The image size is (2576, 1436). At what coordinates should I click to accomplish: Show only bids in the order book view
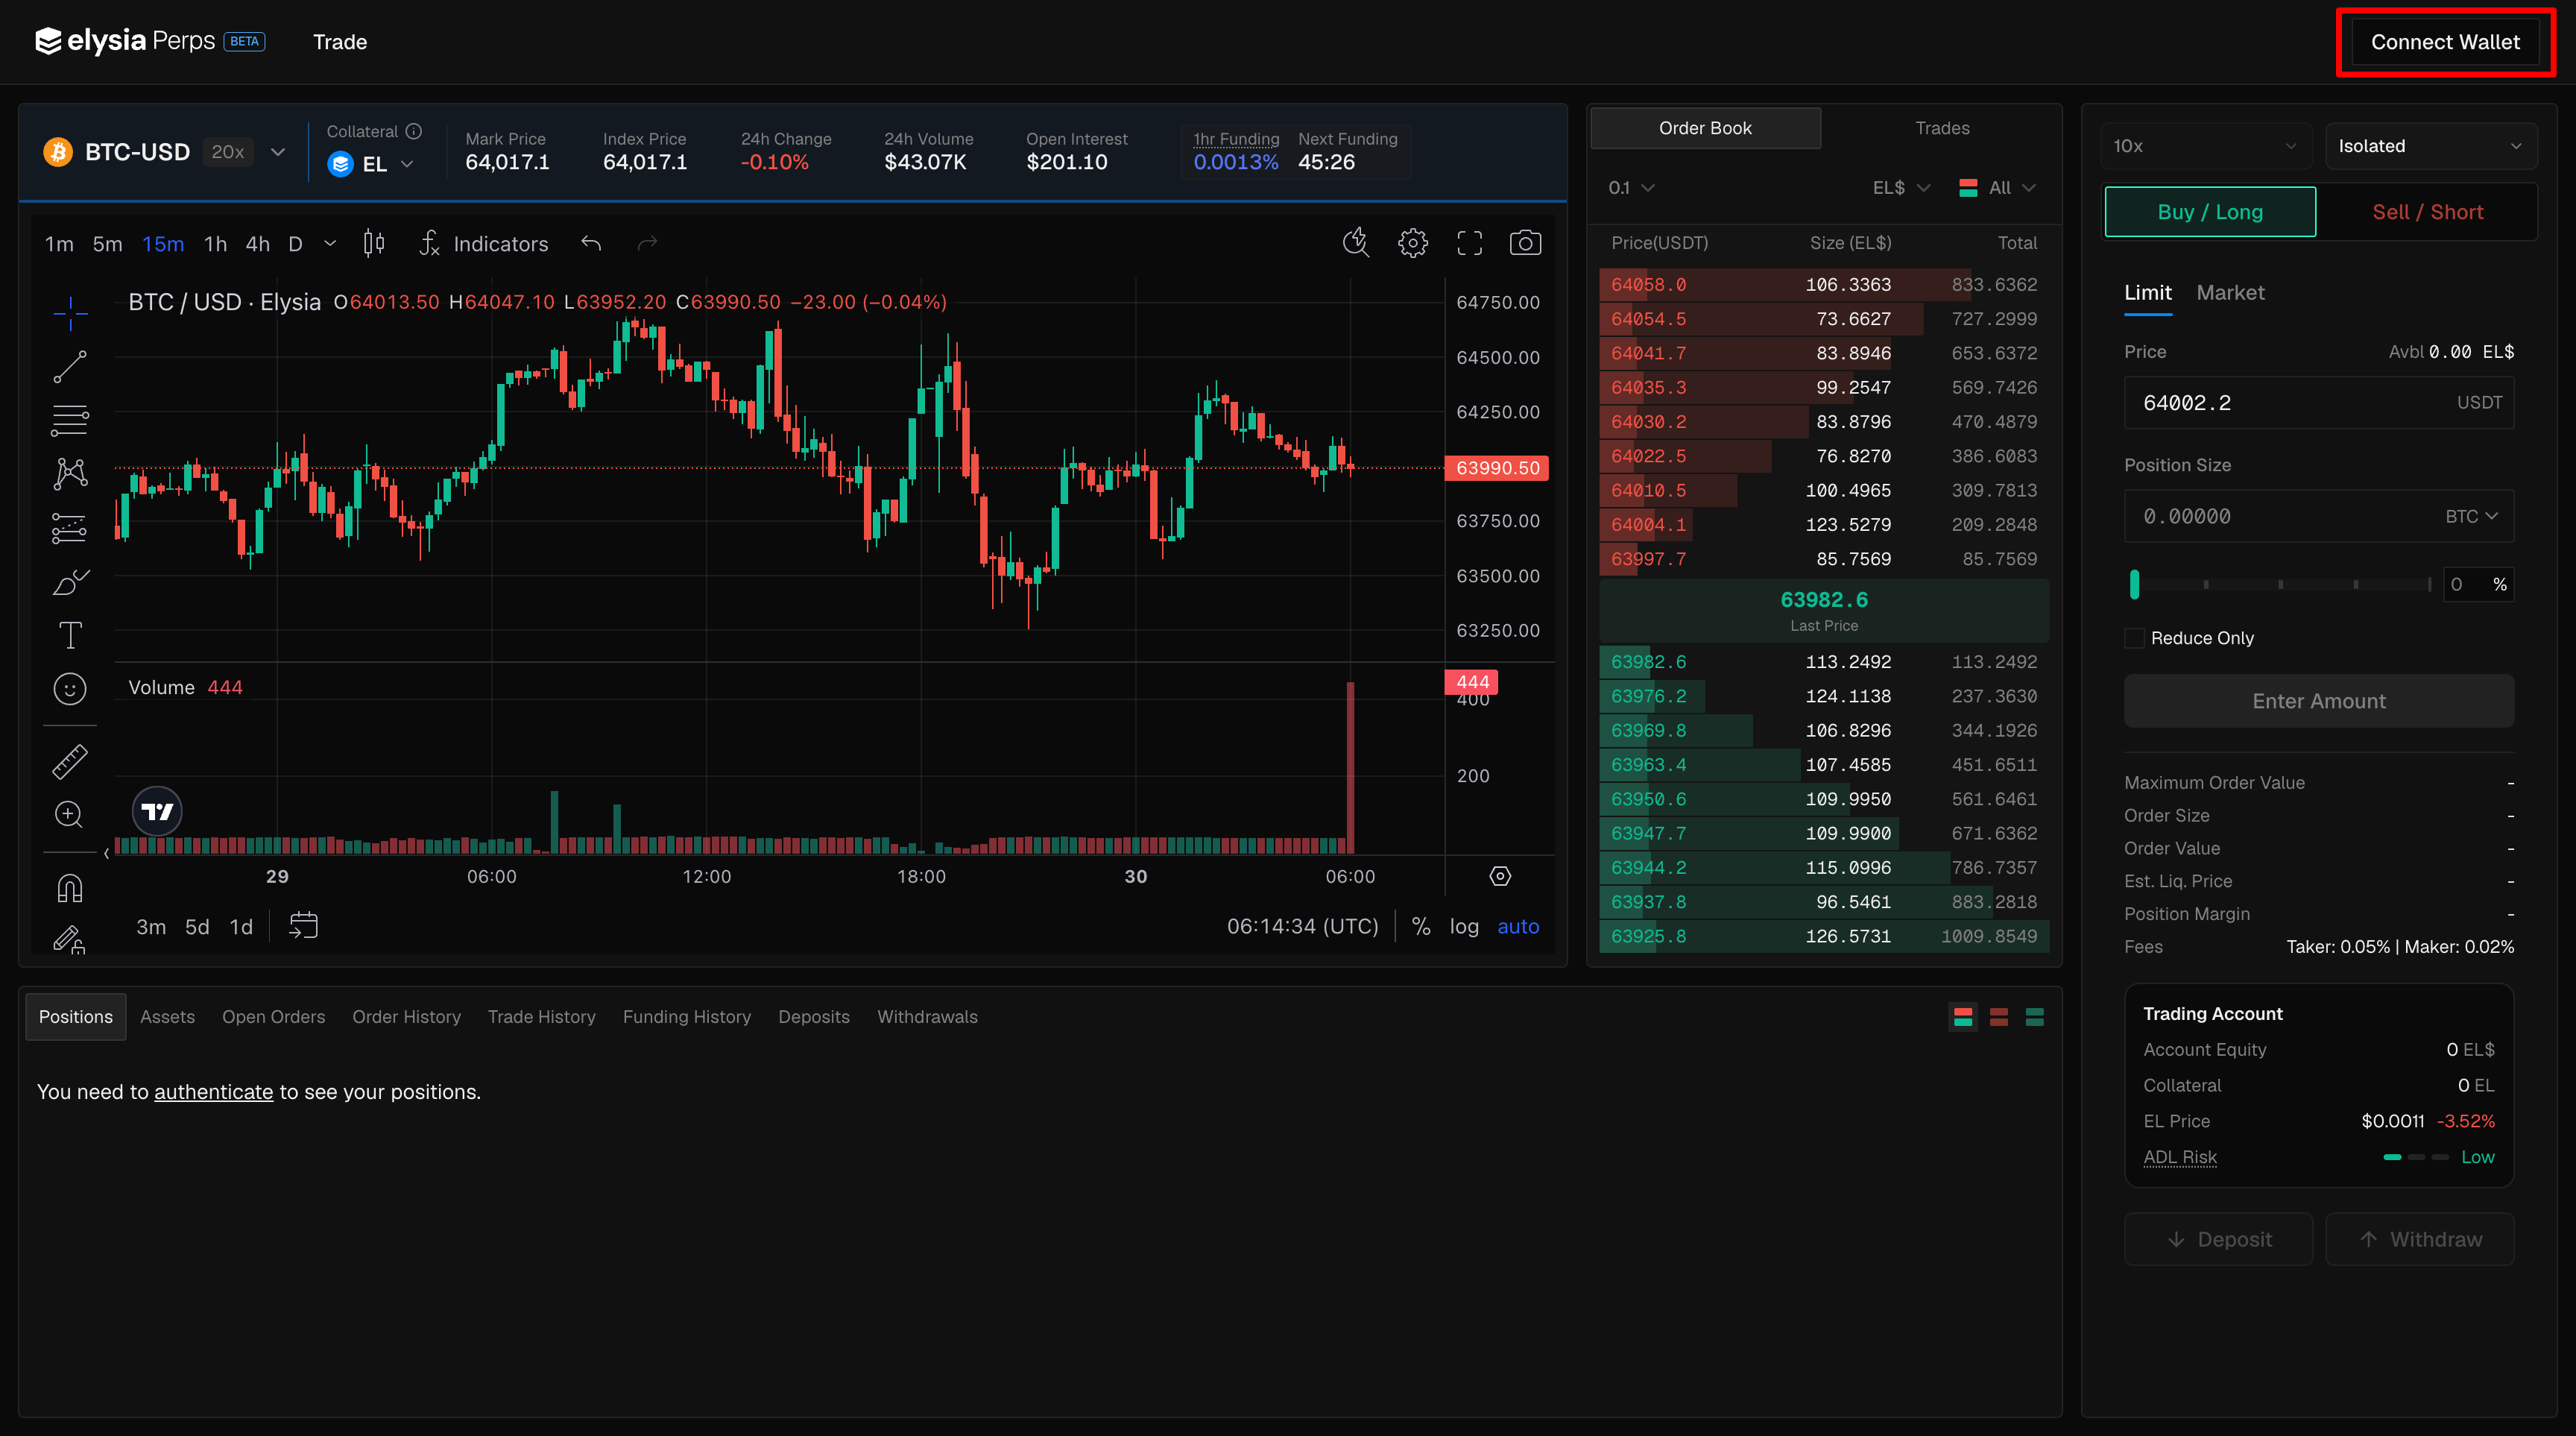coord(2034,1017)
